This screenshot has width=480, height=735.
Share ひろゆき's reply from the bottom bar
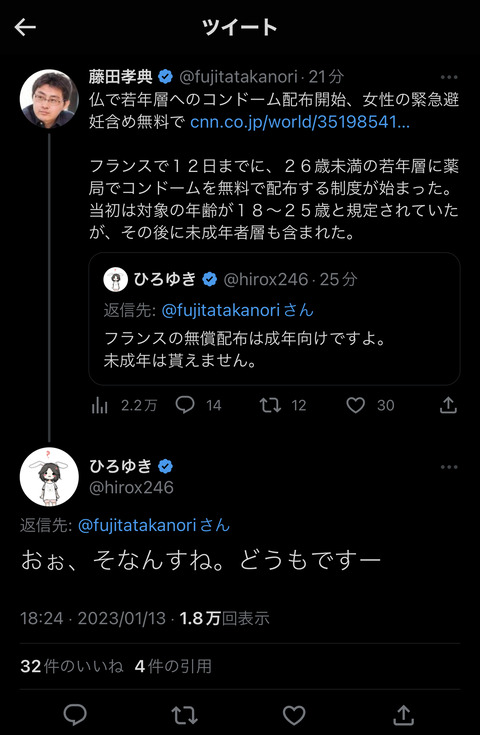point(404,715)
